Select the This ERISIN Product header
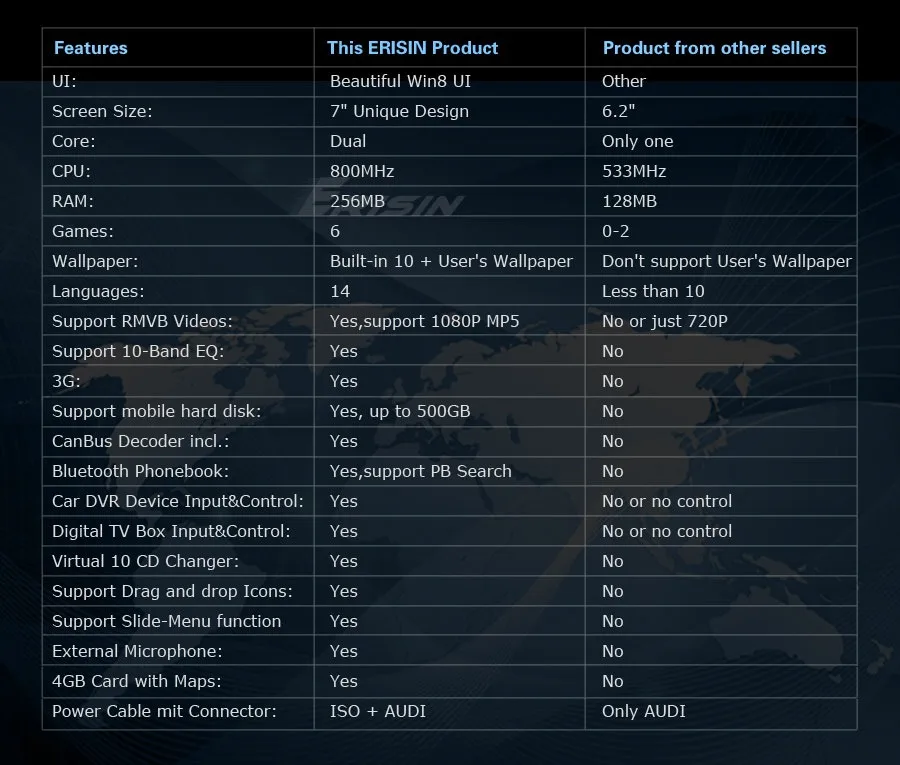 tap(412, 48)
